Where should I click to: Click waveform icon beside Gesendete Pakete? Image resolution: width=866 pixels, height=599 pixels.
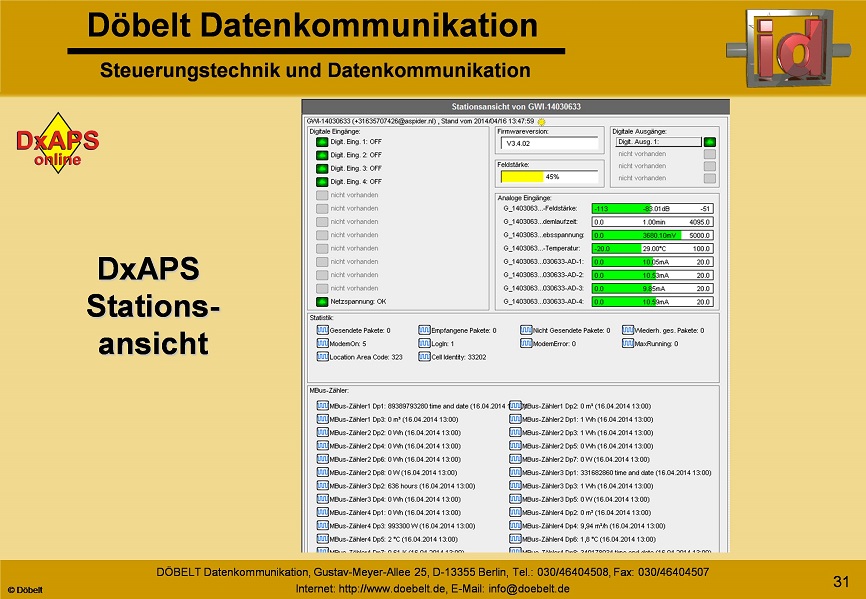click(x=323, y=330)
